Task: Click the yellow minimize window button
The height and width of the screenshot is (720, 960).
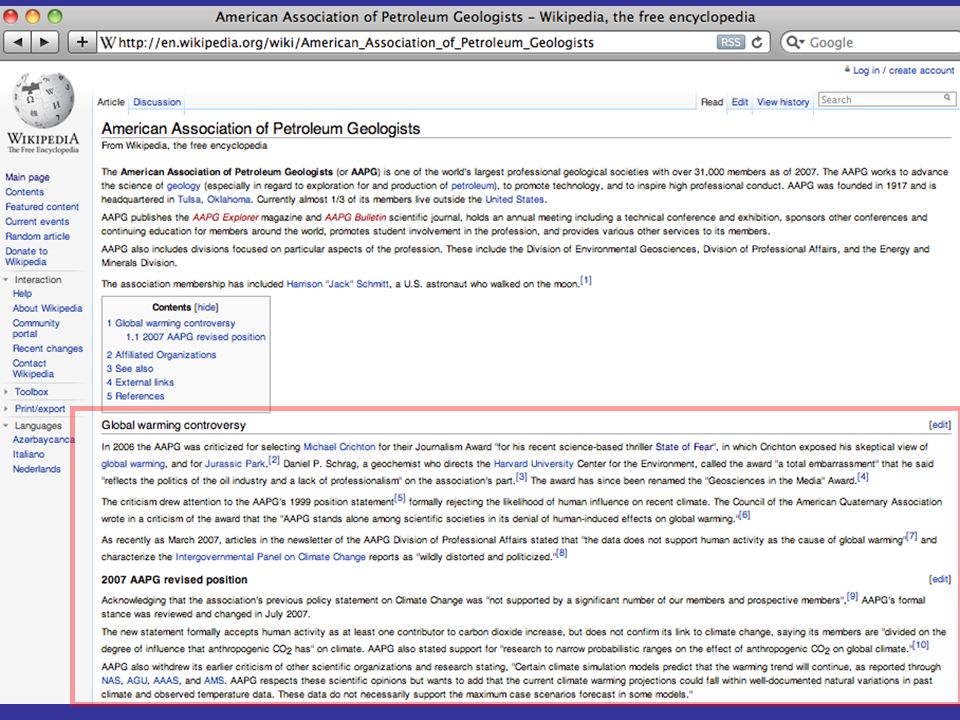Action: (33, 17)
